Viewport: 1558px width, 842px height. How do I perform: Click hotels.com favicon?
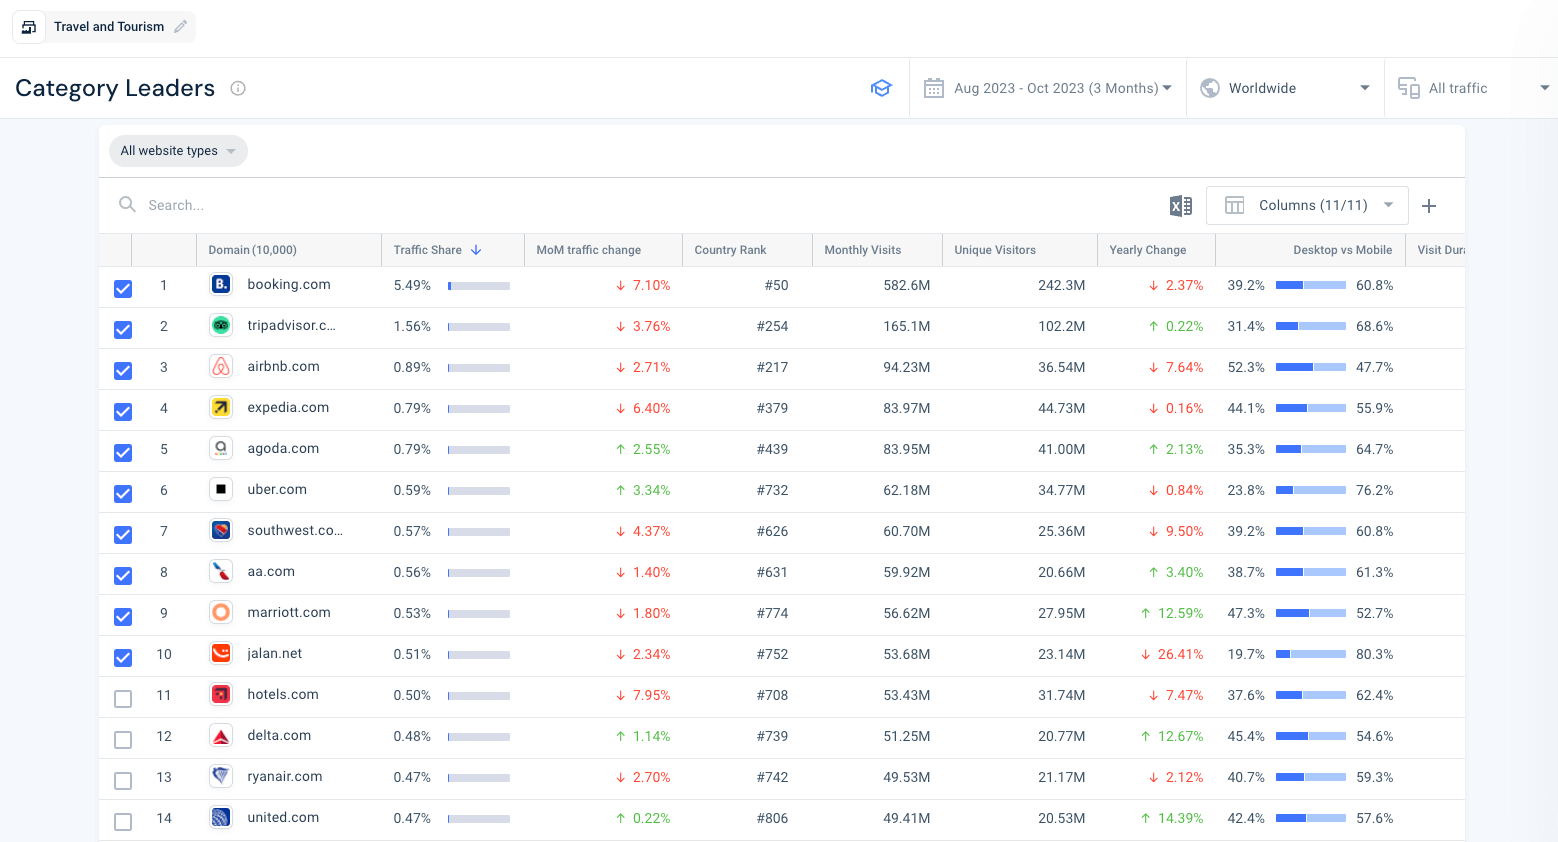(x=221, y=695)
